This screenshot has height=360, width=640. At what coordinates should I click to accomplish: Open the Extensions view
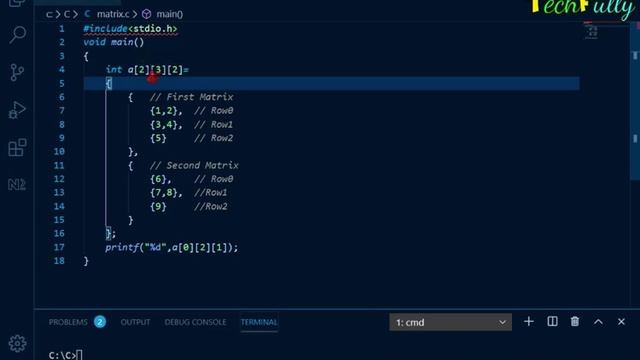pyautogui.click(x=17, y=147)
